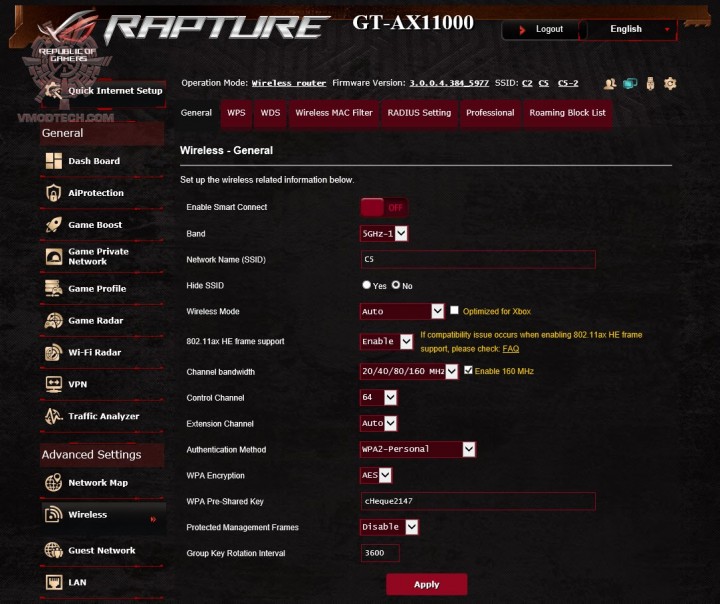Open the Extension Channel dropdown

378,423
